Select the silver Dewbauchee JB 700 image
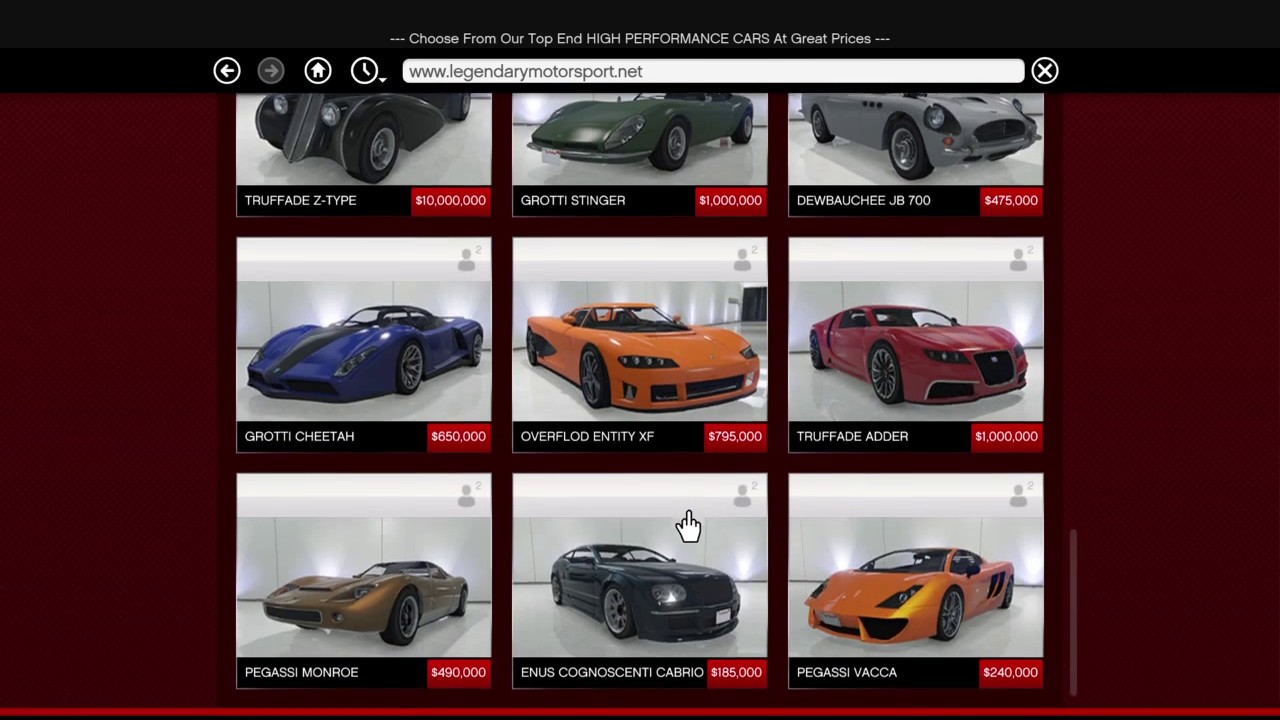 point(916,139)
